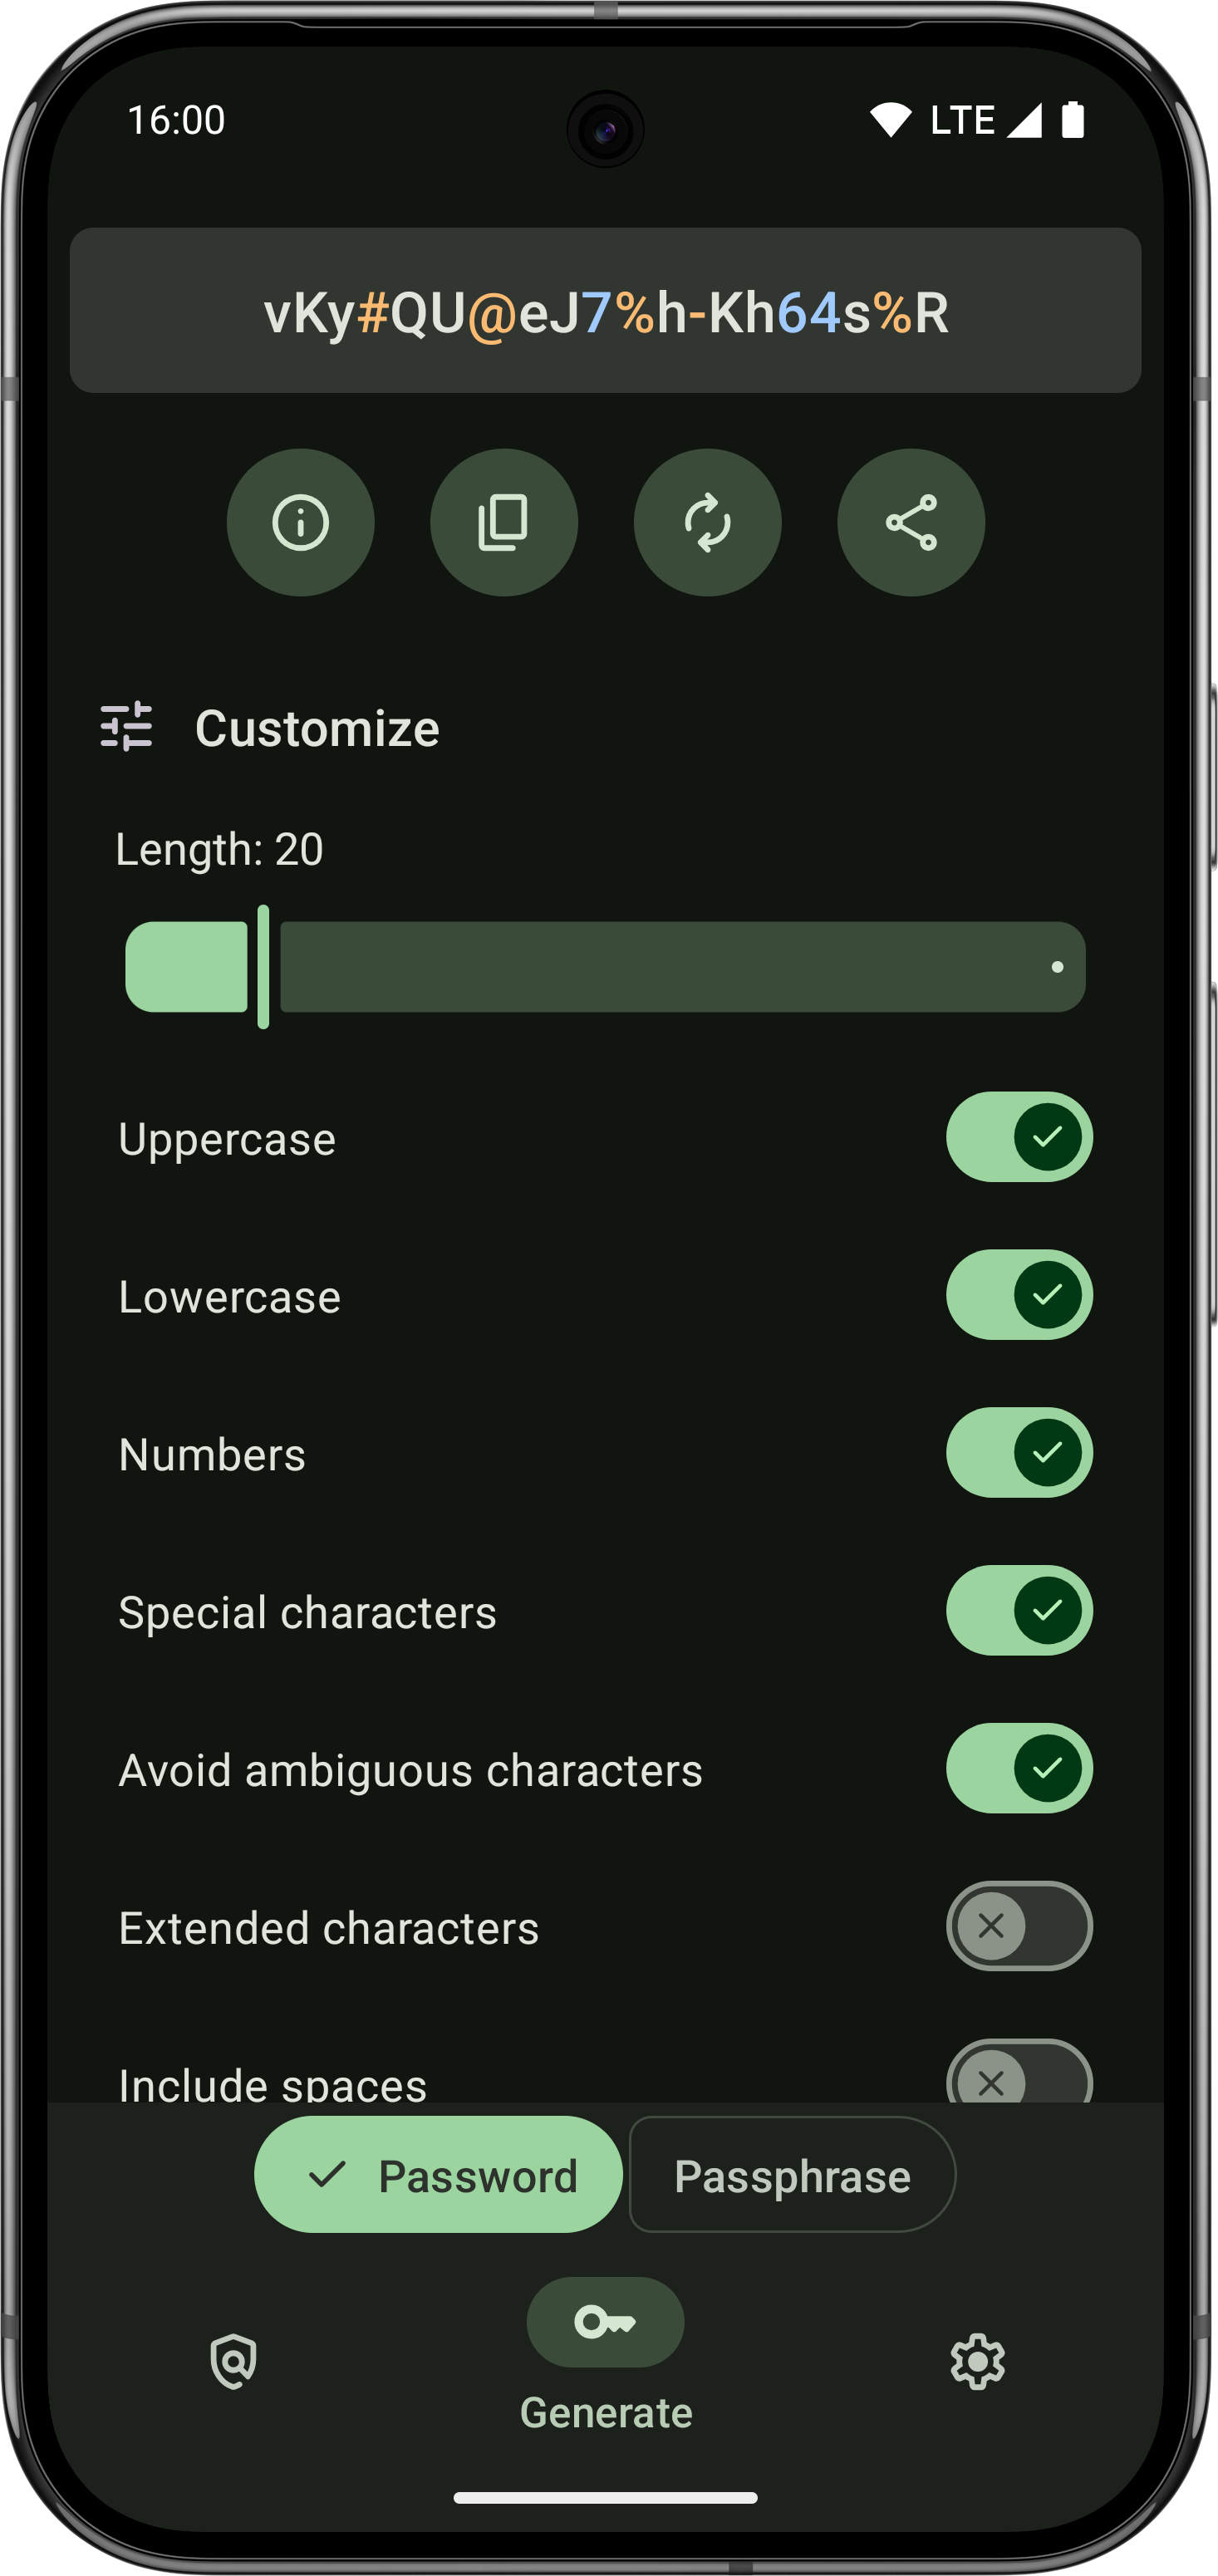Image resolution: width=1218 pixels, height=2576 pixels.
Task: Open the shield analysis tab icon
Action: [x=234, y=2361]
